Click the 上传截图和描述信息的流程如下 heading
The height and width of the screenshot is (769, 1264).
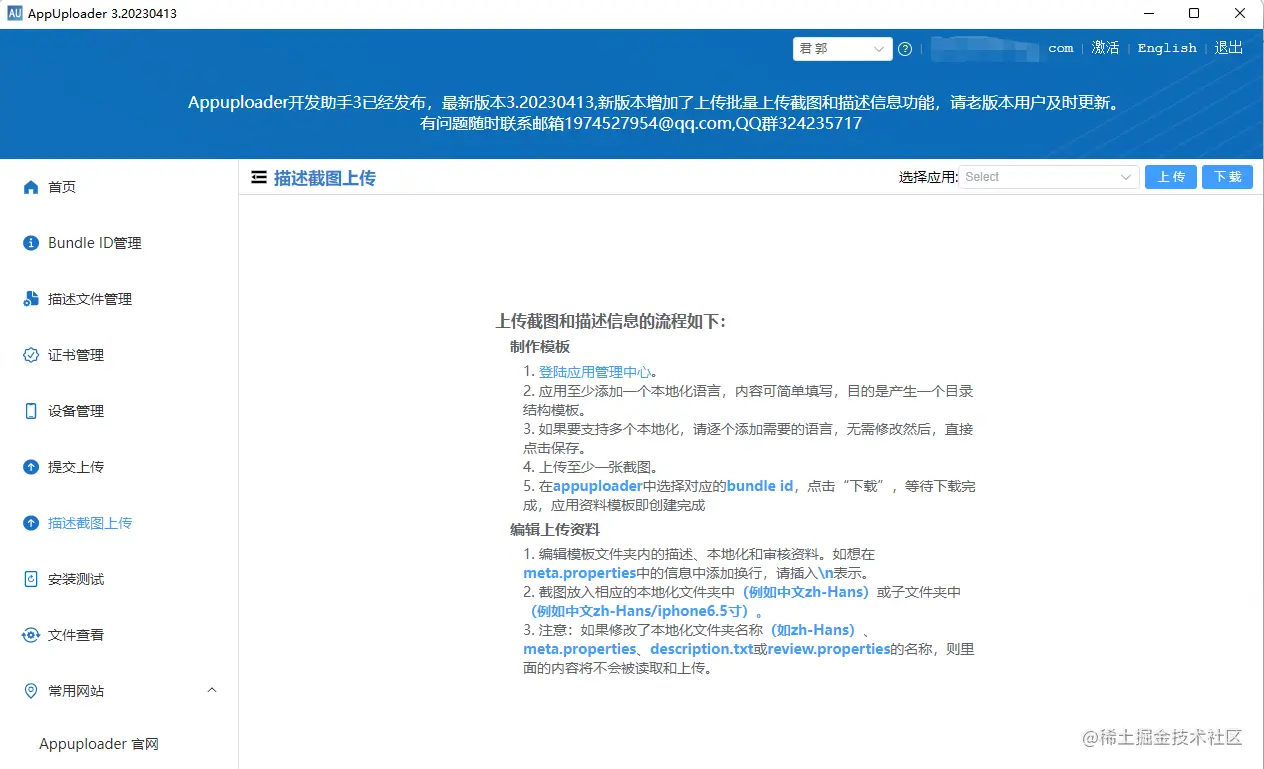611,321
